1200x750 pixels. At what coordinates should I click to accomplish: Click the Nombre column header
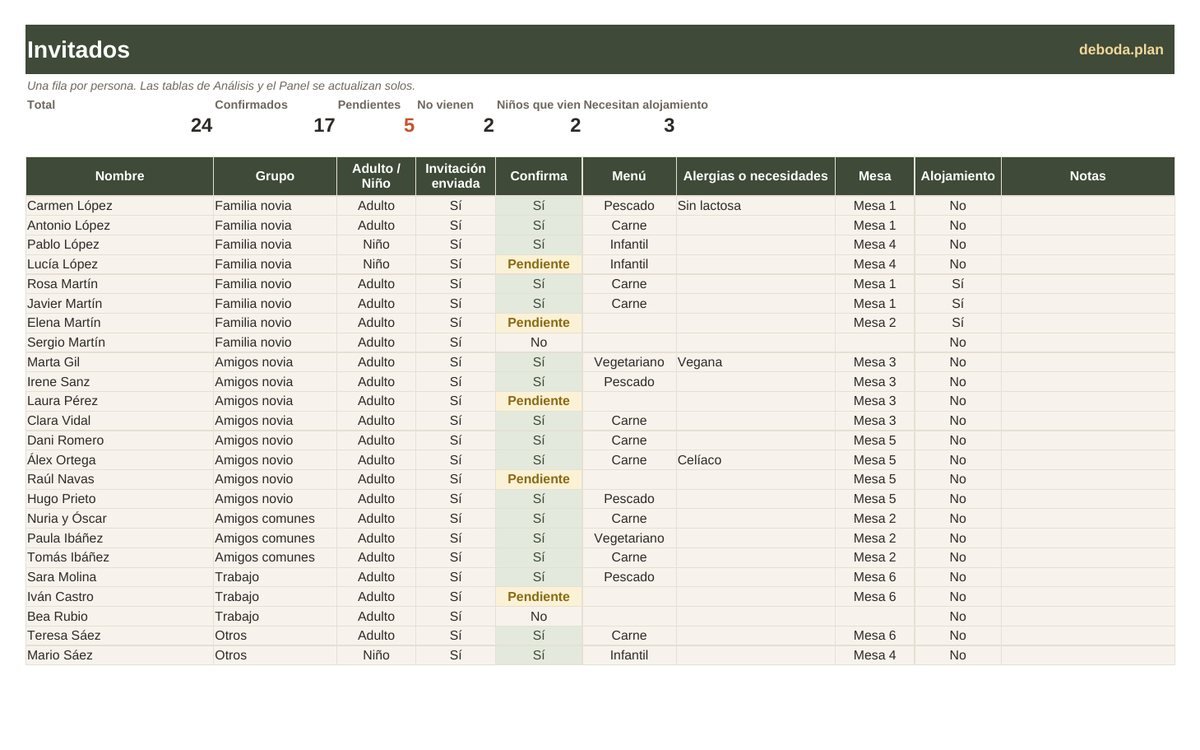[x=120, y=176]
